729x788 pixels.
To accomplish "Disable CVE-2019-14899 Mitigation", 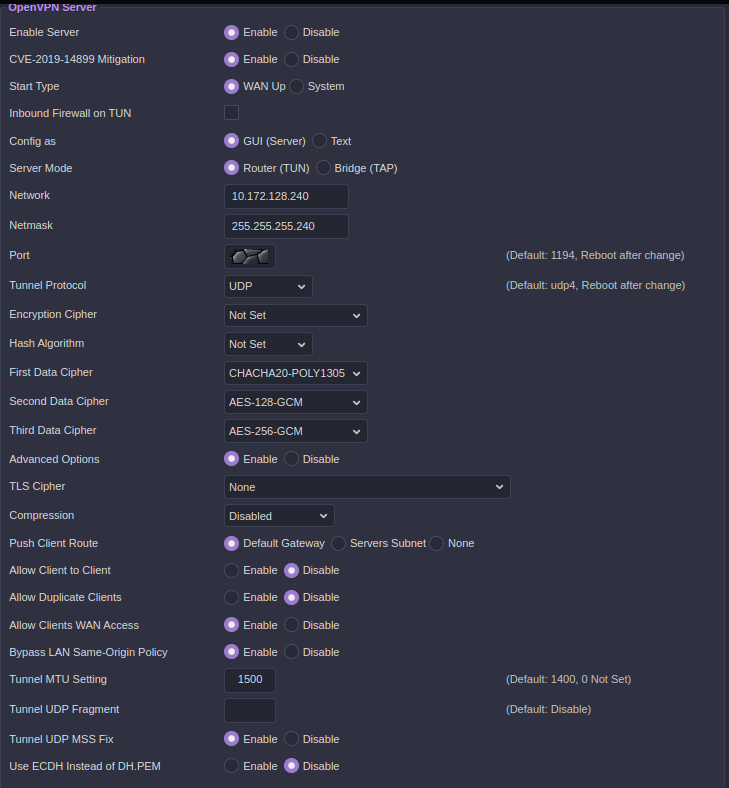I will (x=292, y=59).
